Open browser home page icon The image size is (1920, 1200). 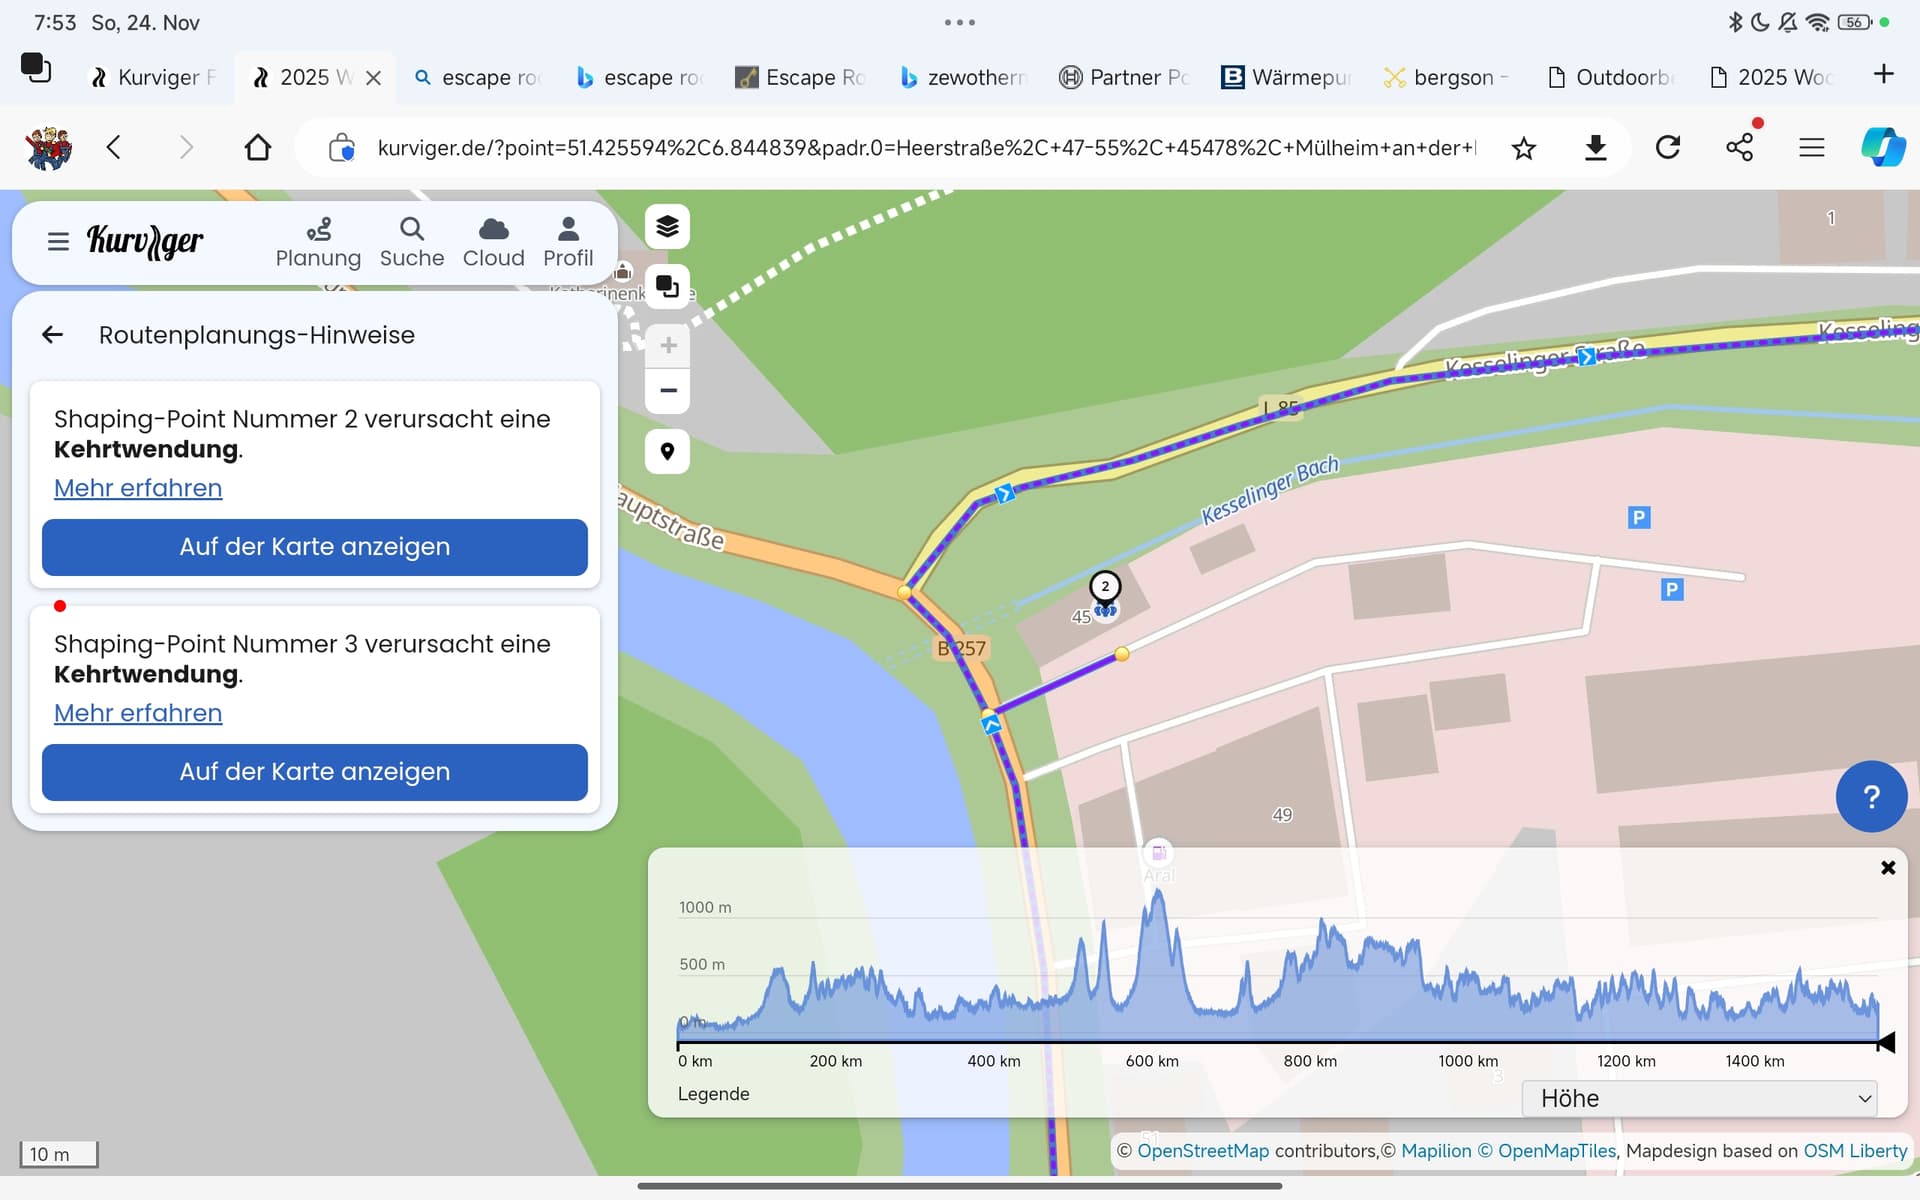coord(258,148)
